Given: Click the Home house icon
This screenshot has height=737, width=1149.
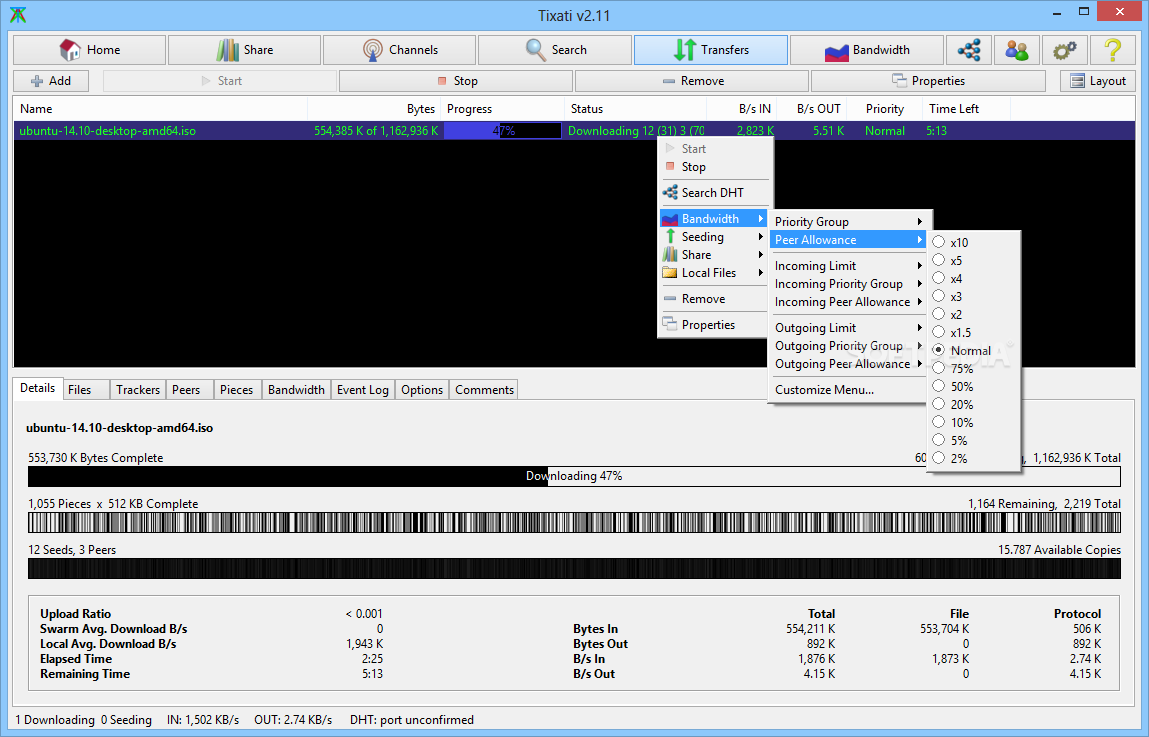Looking at the screenshot, I should (x=70, y=50).
